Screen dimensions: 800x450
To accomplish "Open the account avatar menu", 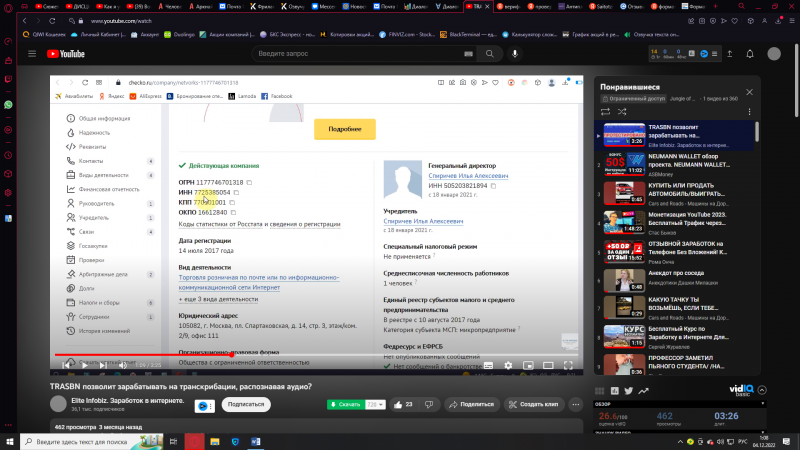I will click(x=774, y=54).
